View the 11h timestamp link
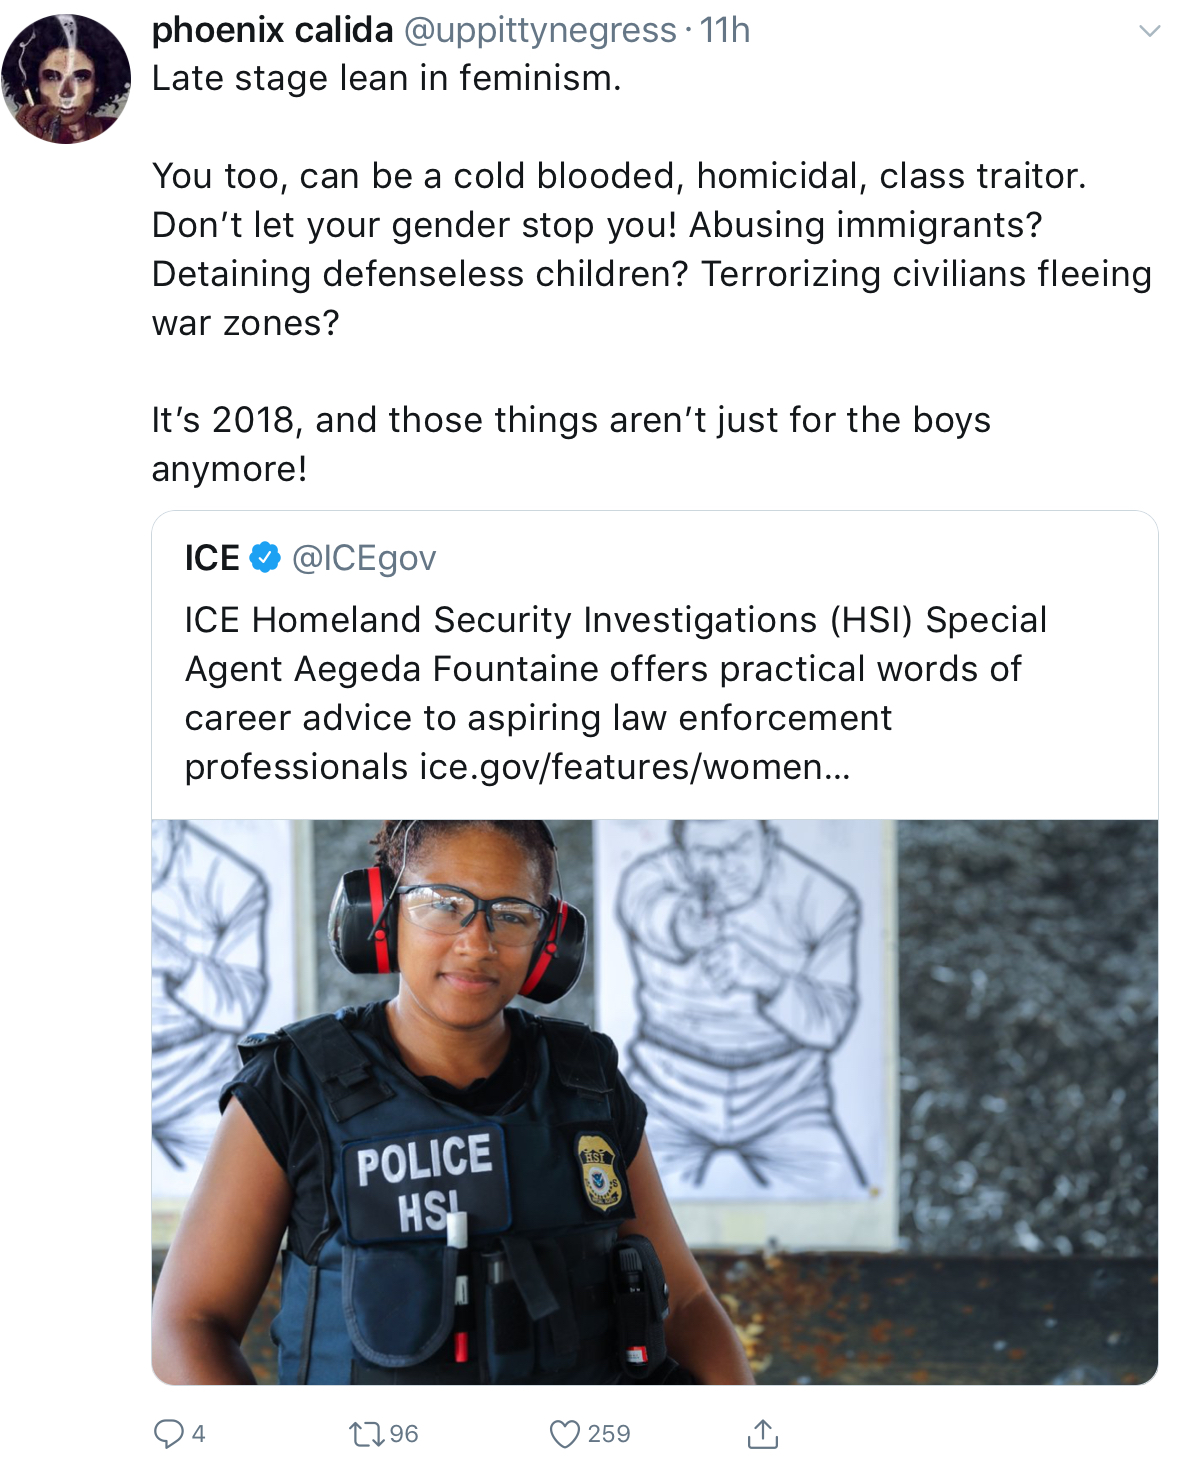The image size is (1199, 1473). [x=725, y=30]
